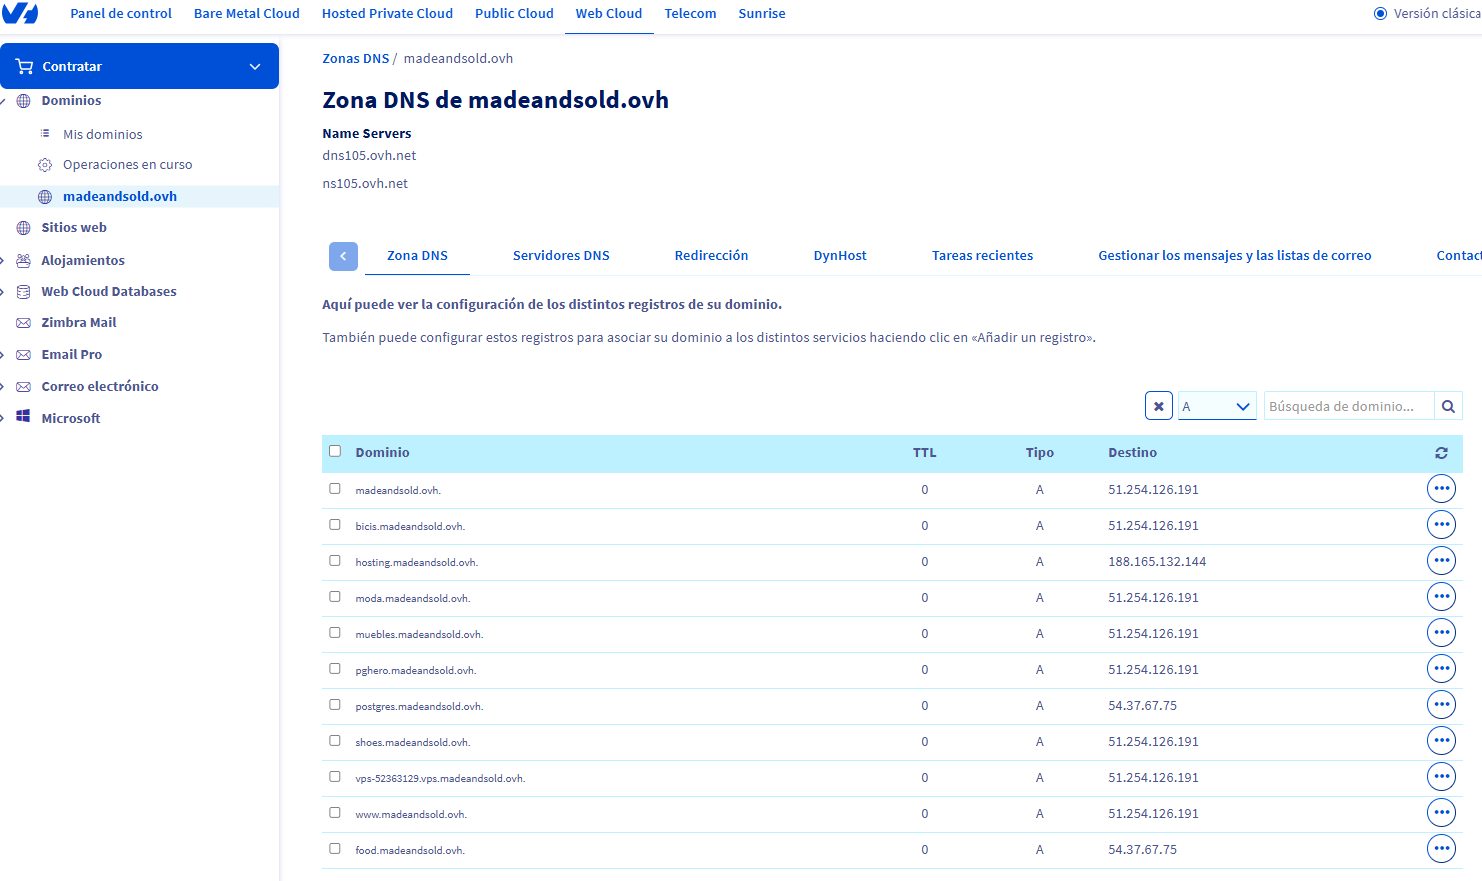Click the magnifier search icon button

click(x=1448, y=406)
